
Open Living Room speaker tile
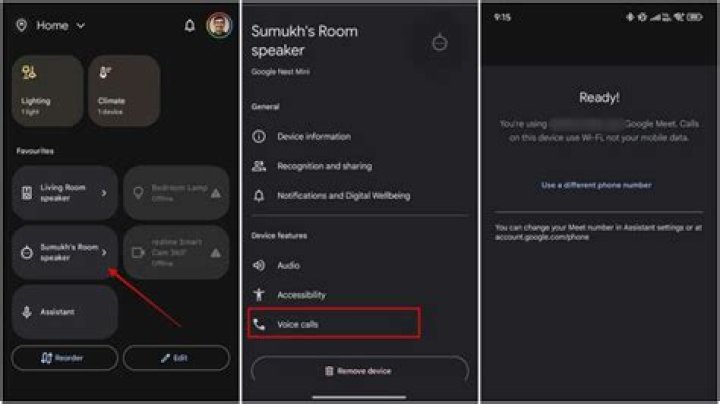click(65, 193)
